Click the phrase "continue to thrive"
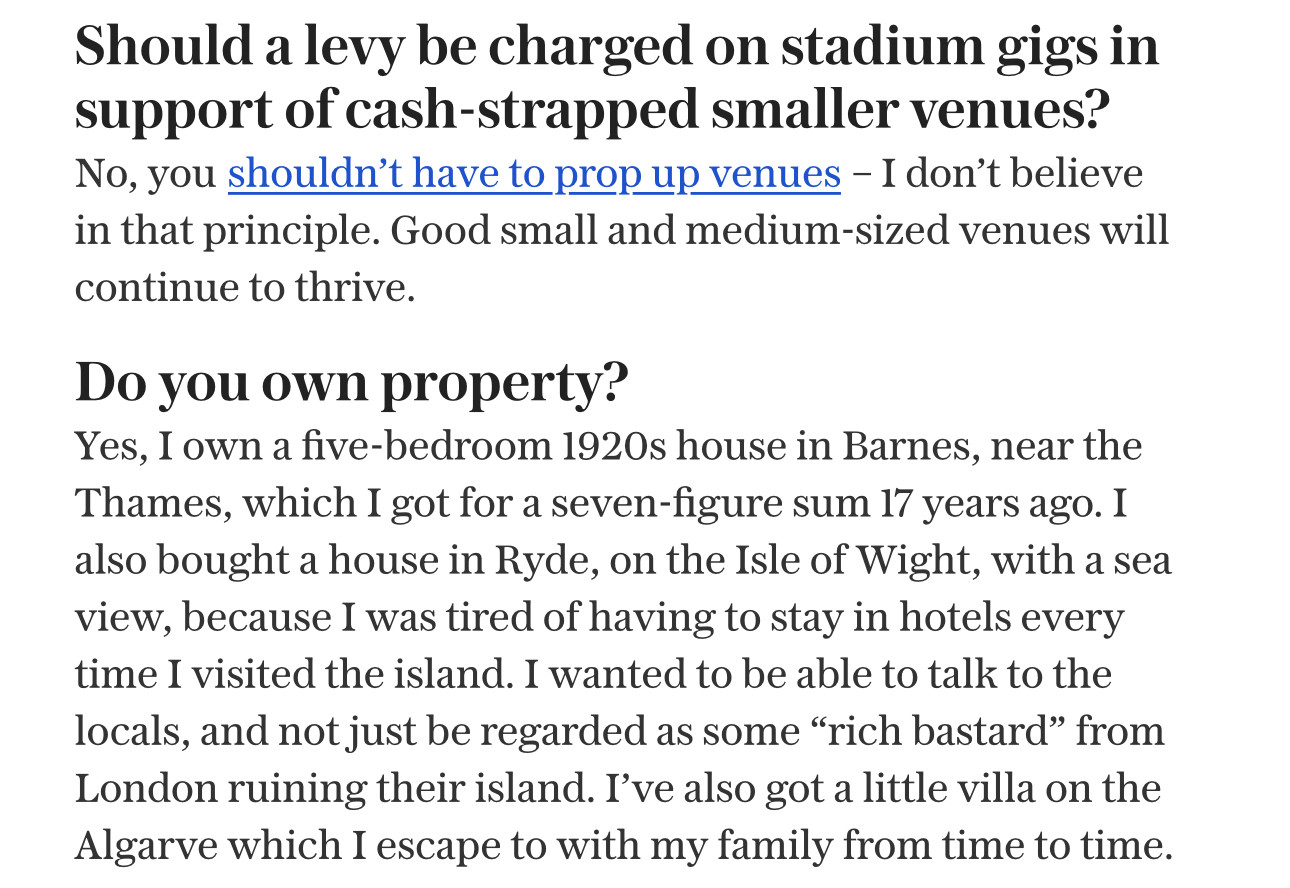This screenshot has width=1290, height=888. 243,288
